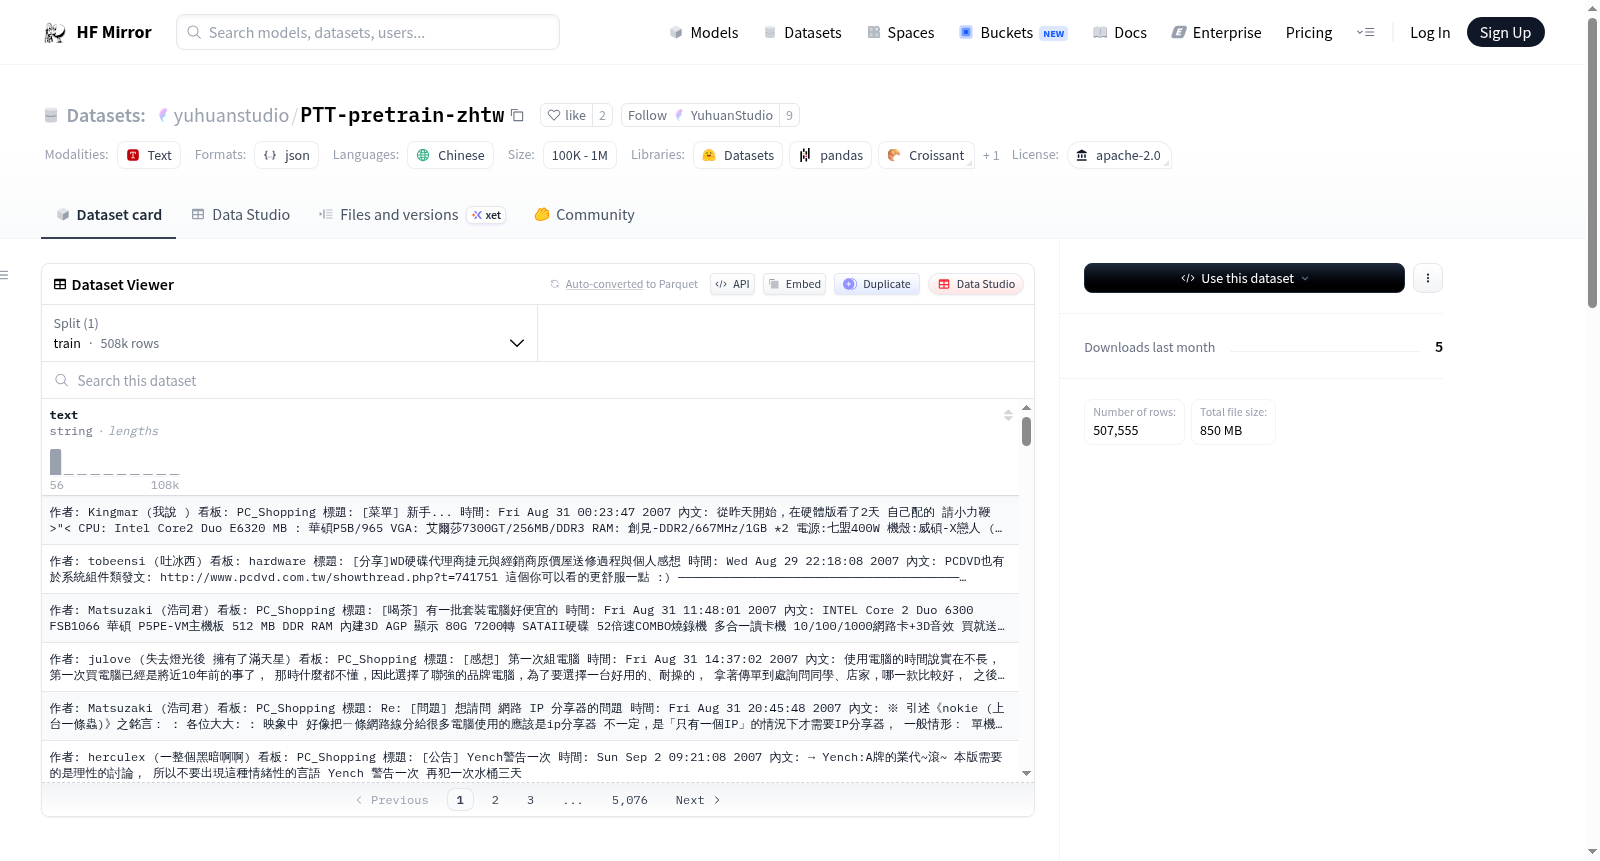Click the Sign Up button

click(x=1505, y=32)
